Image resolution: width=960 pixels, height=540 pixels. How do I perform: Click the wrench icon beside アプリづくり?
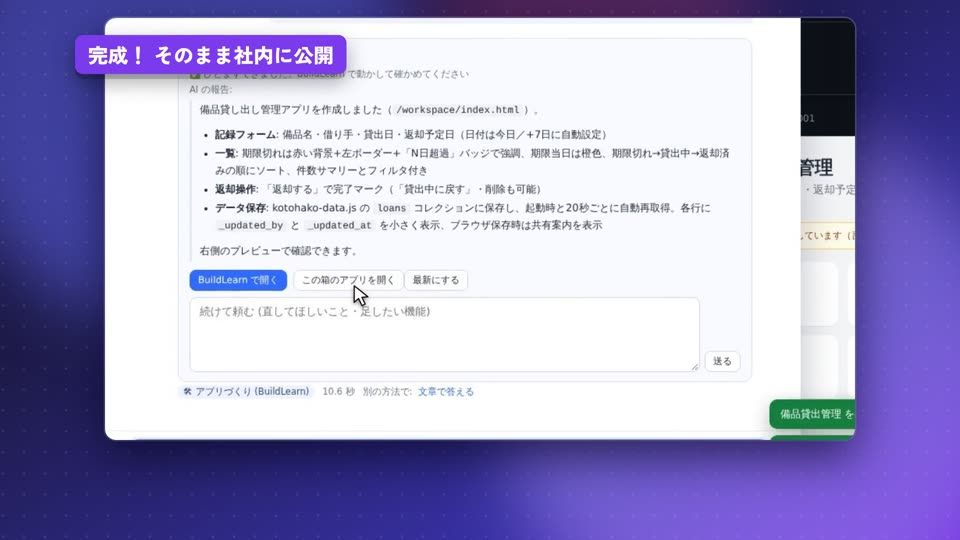[187, 391]
